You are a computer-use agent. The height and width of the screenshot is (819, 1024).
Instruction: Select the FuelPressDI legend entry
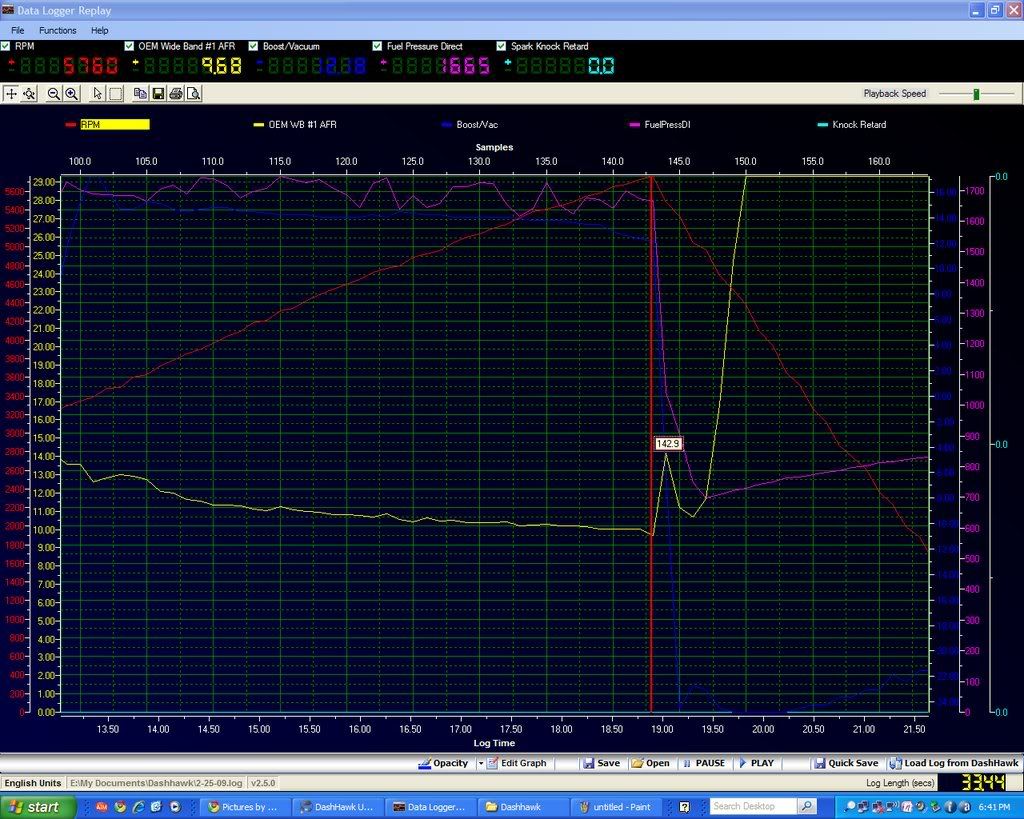(660, 124)
